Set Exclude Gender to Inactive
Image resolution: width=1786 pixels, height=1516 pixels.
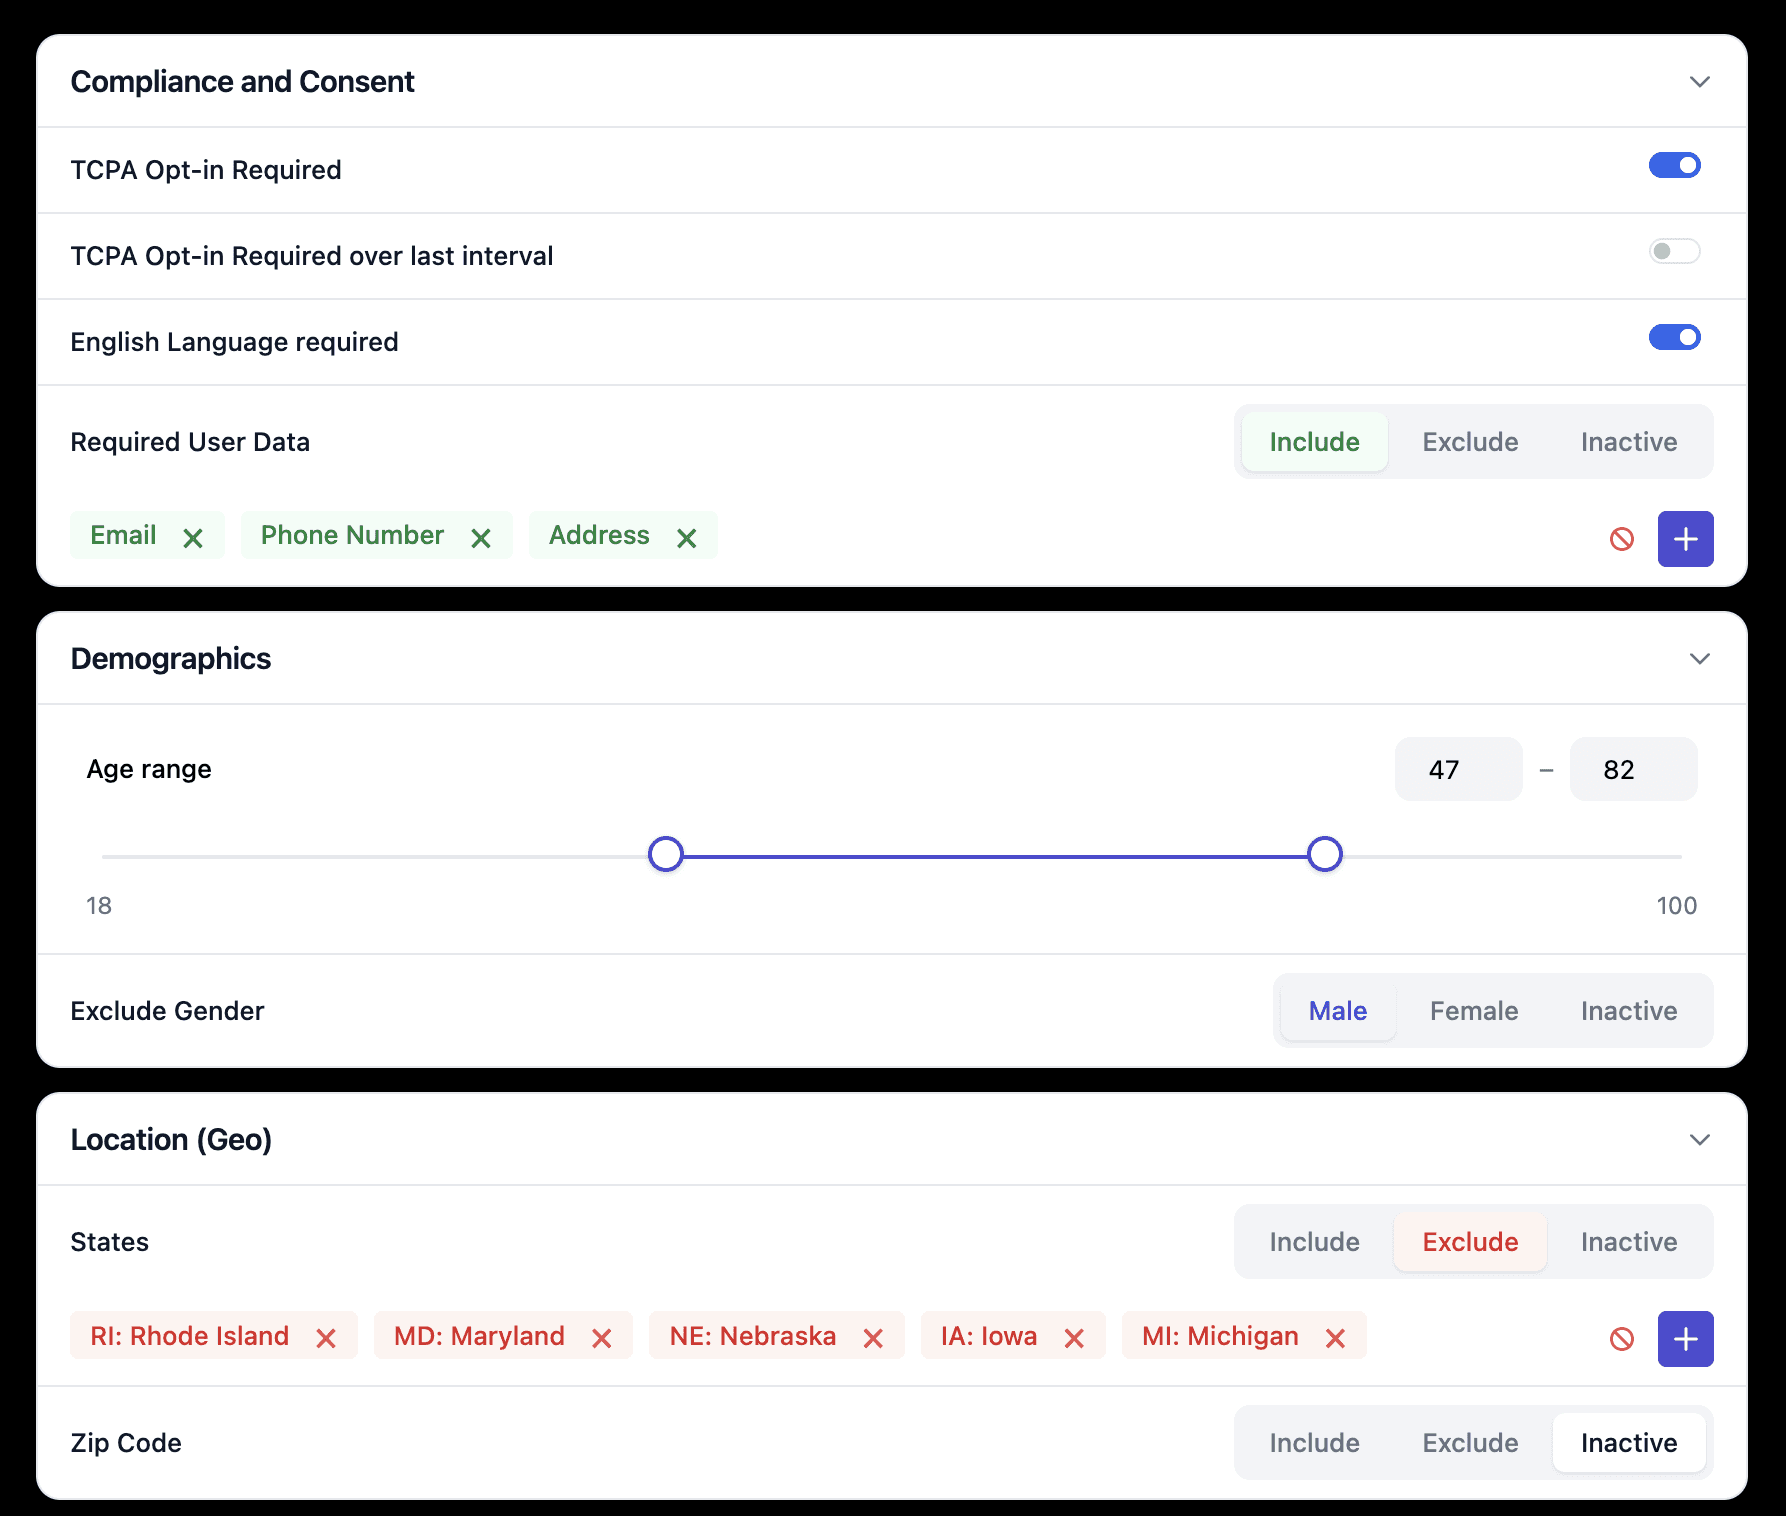click(1629, 1011)
